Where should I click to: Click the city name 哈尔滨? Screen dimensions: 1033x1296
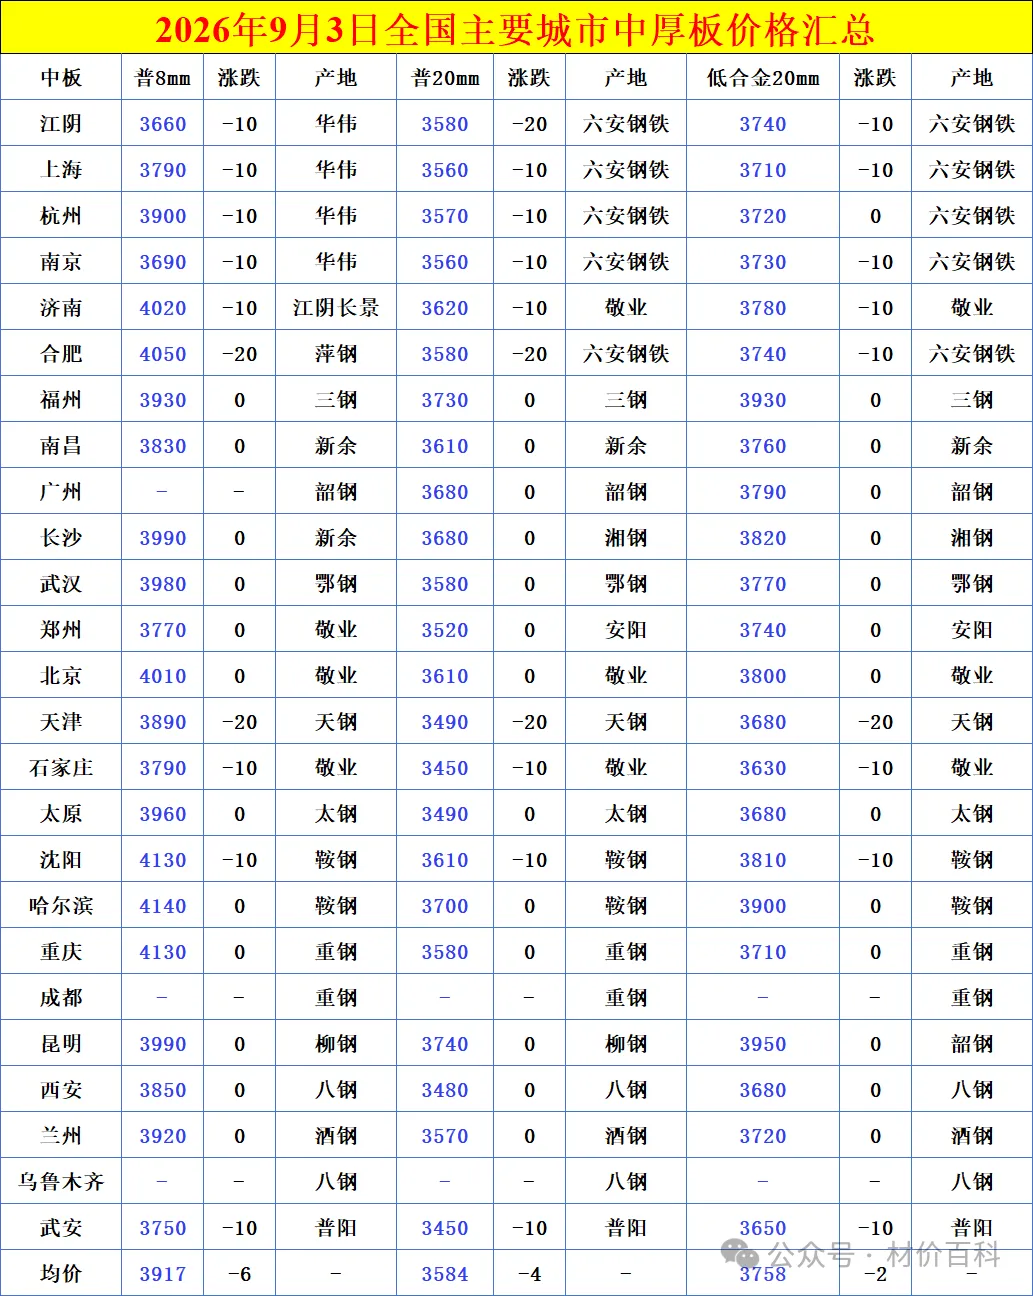61,906
